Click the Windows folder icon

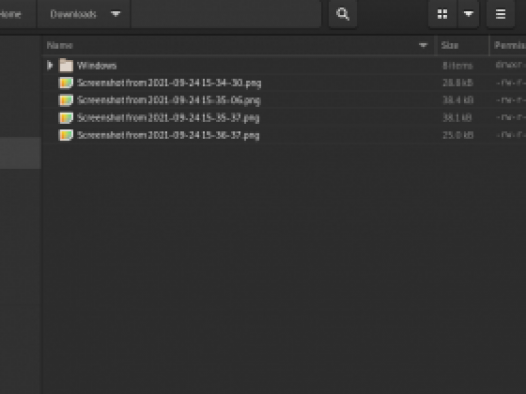point(66,65)
